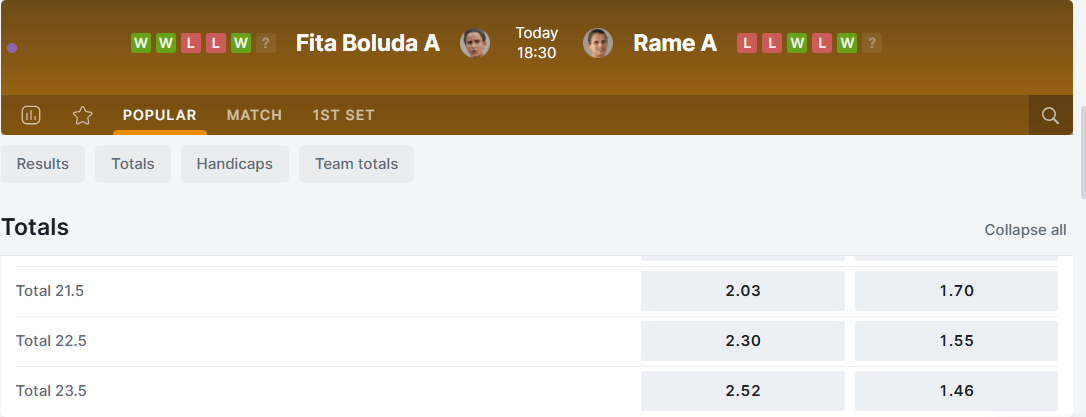The width and height of the screenshot is (1086, 417).
Task: Open the statistics chart icon
Action: tap(31, 115)
